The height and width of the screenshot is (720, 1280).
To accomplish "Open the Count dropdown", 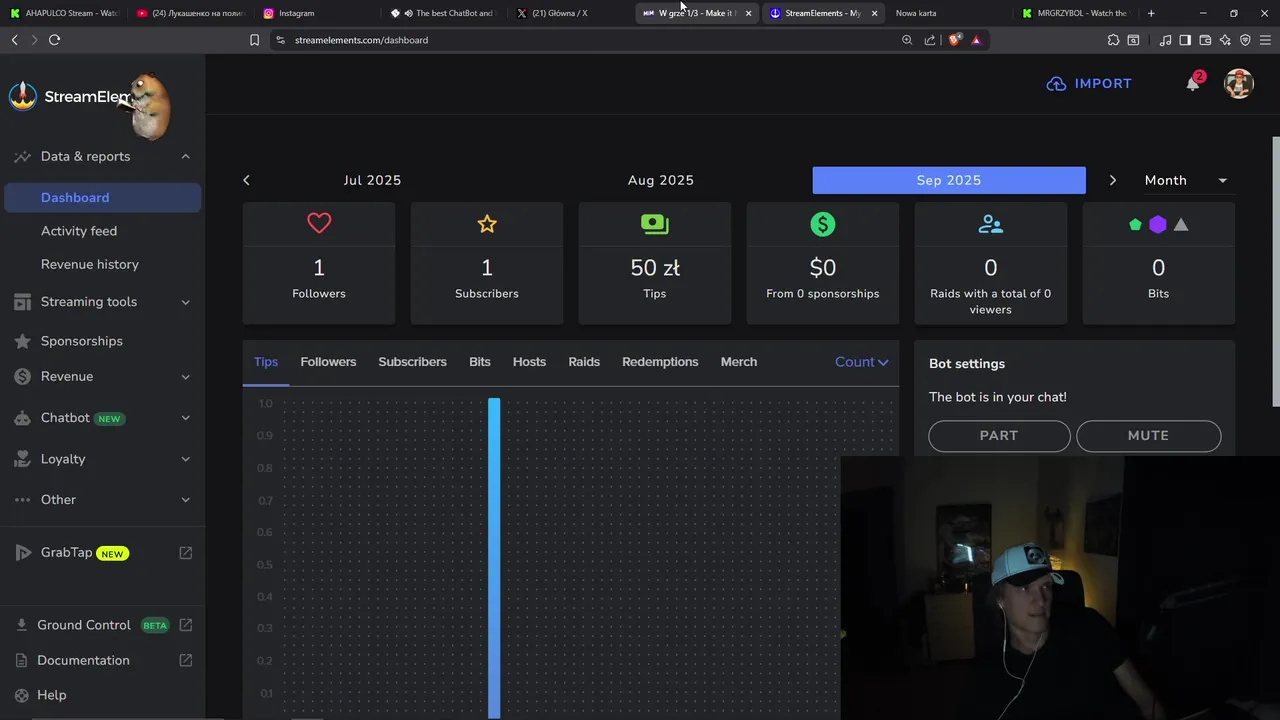I will 862,362.
